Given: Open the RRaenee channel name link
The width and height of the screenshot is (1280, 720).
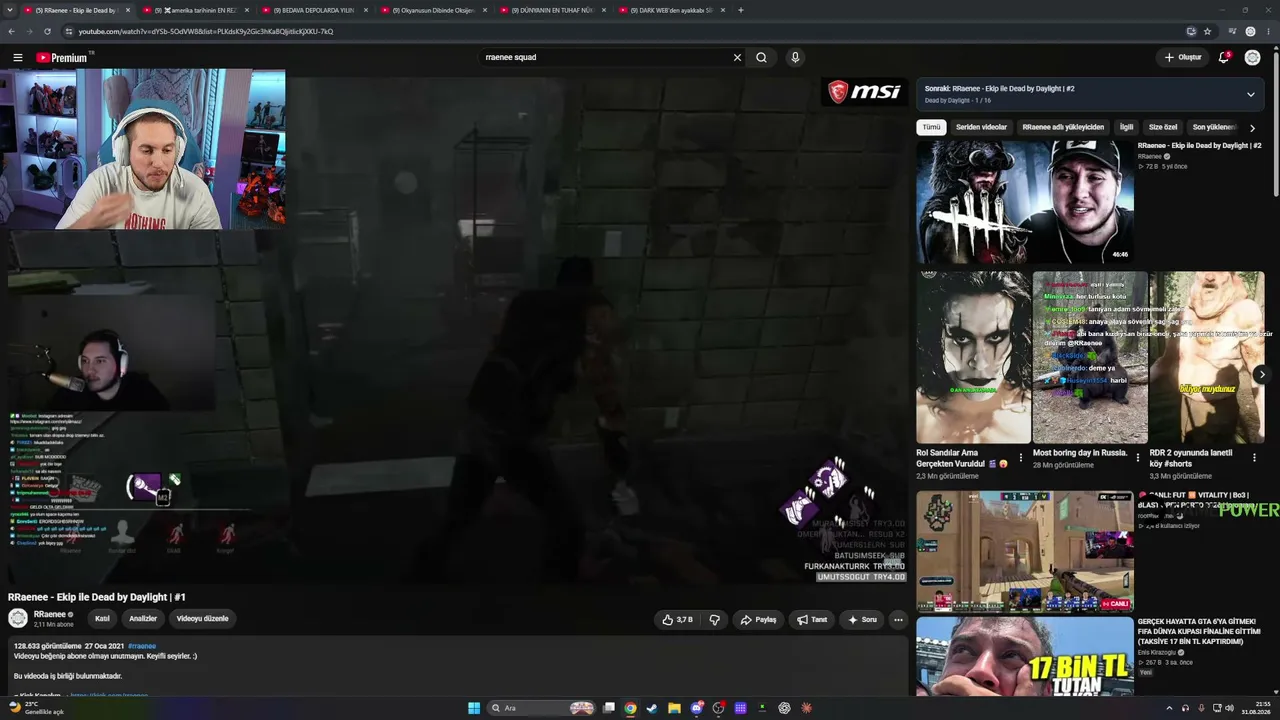Looking at the screenshot, I should pyautogui.click(x=50, y=614).
